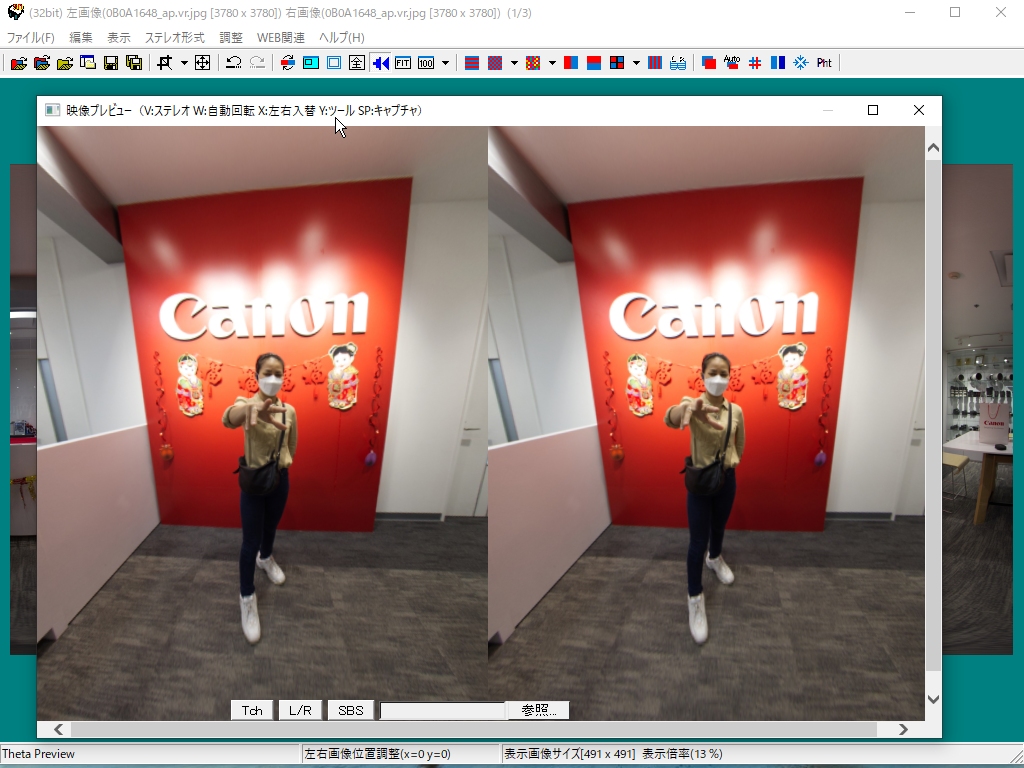
Task: Open the 表示 menu
Action: tap(119, 38)
